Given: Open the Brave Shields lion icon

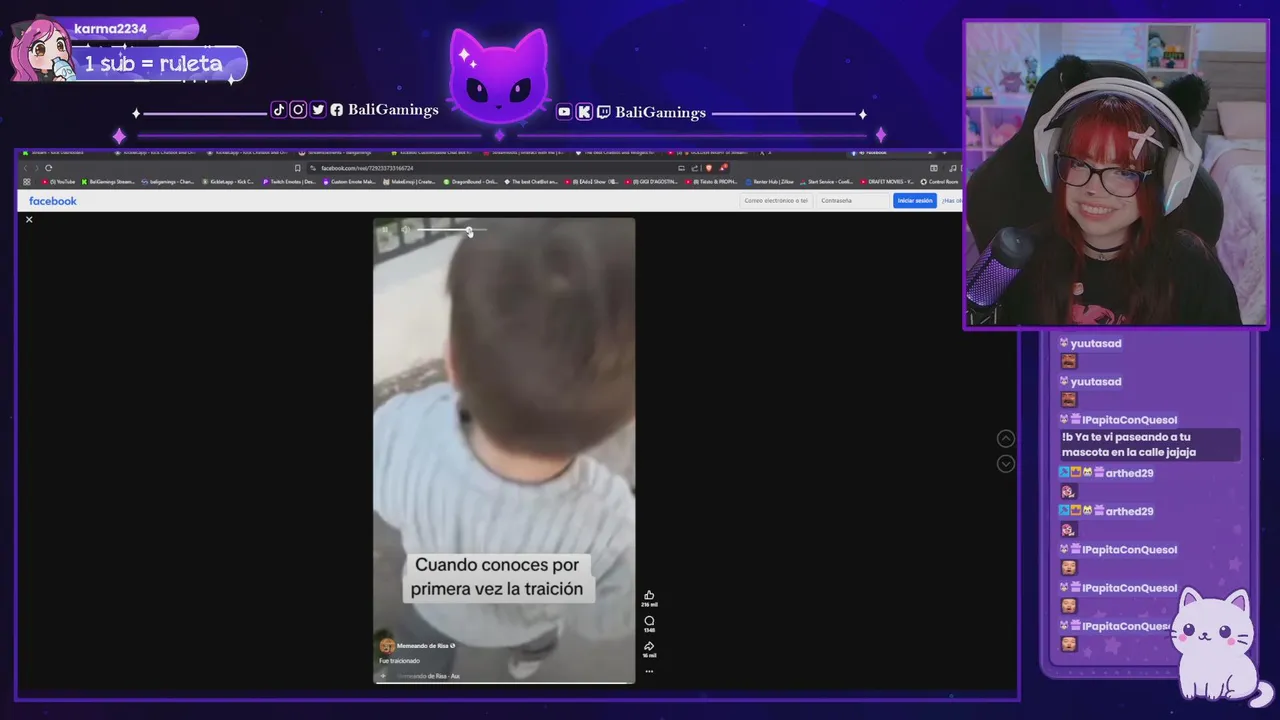Looking at the screenshot, I should pyautogui.click(x=709, y=168).
